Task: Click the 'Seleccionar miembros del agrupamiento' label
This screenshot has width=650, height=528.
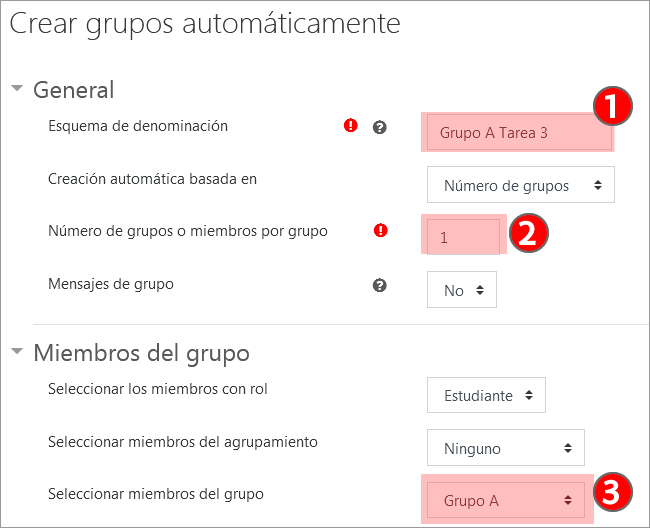Action: click(x=183, y=441)
